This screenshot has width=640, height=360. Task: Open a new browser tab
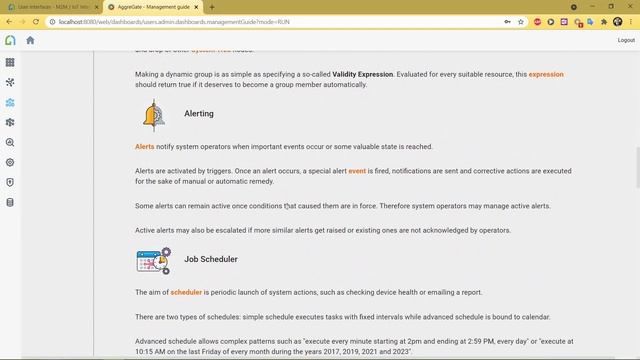click(x=212, y=7)
